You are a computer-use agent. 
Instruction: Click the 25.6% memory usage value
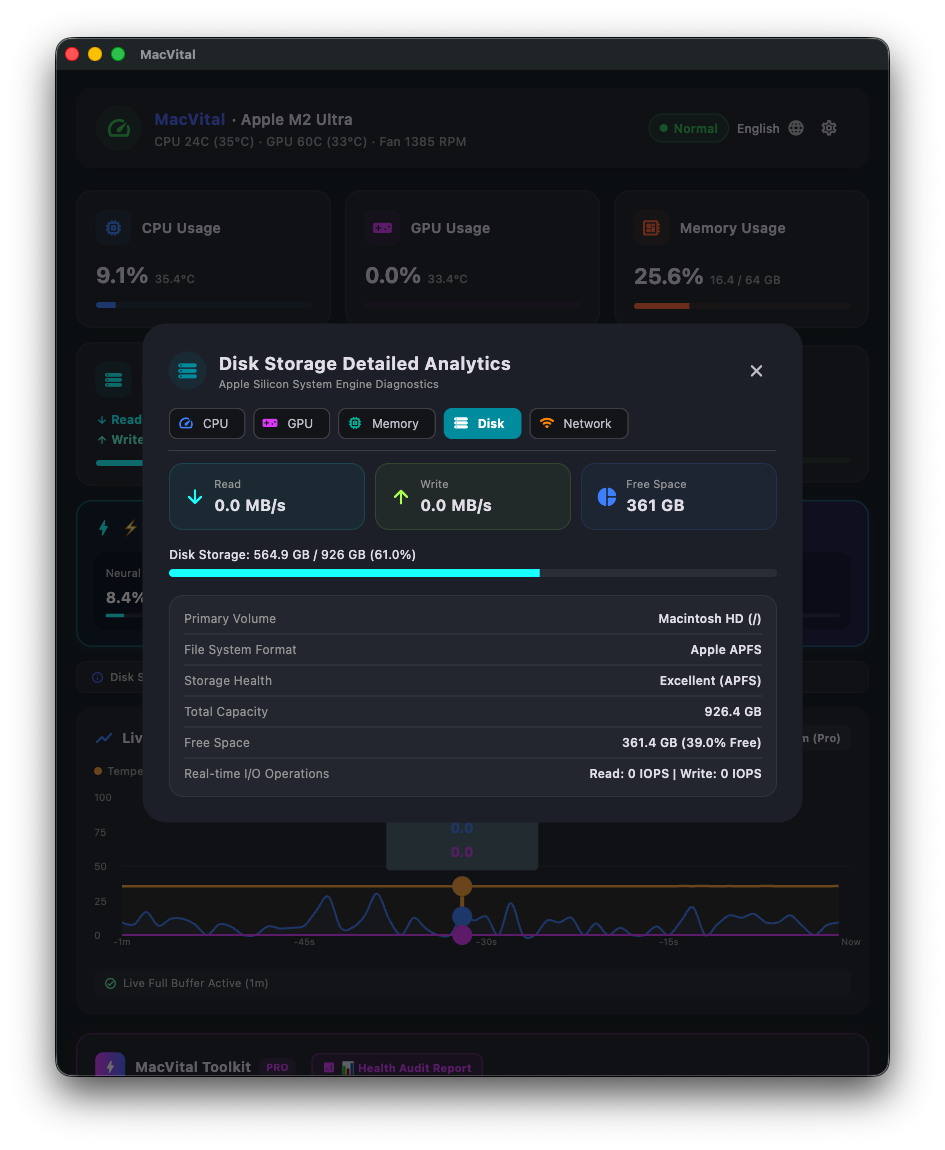coord(668,276)
